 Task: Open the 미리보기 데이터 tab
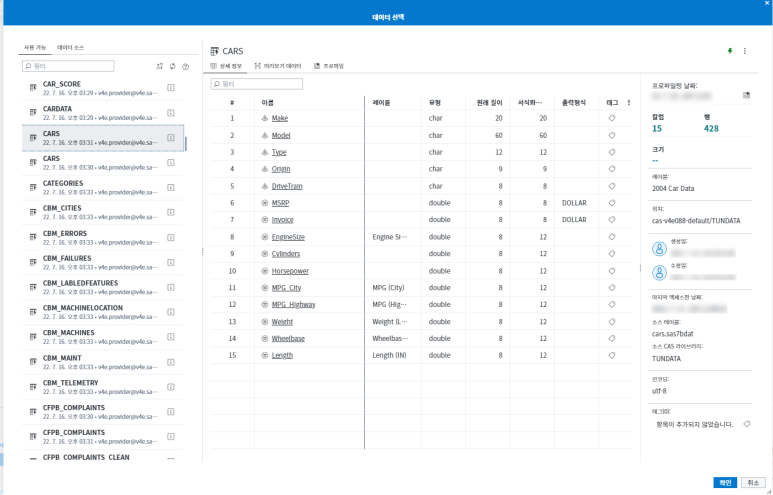[278, 66]
